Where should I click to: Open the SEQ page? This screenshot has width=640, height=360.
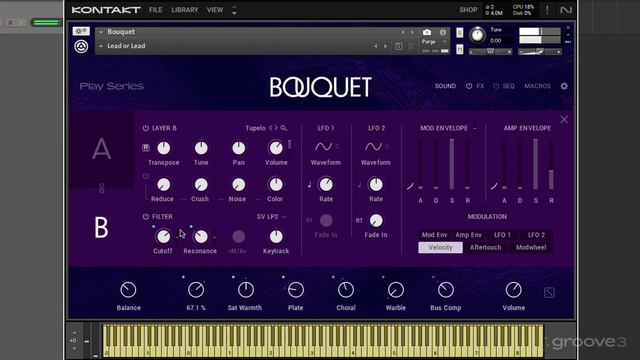click(x=508, y=86)
